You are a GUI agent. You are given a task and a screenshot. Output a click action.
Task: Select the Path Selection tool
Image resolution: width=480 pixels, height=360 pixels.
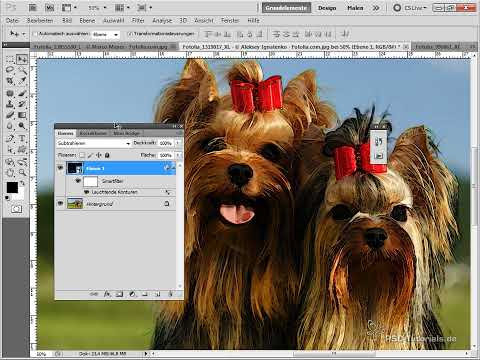click(x=10, y=149)
